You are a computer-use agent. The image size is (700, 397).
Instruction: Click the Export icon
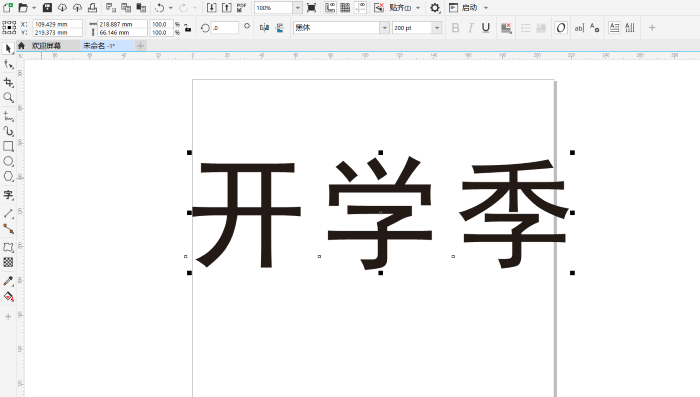[227, 8]
